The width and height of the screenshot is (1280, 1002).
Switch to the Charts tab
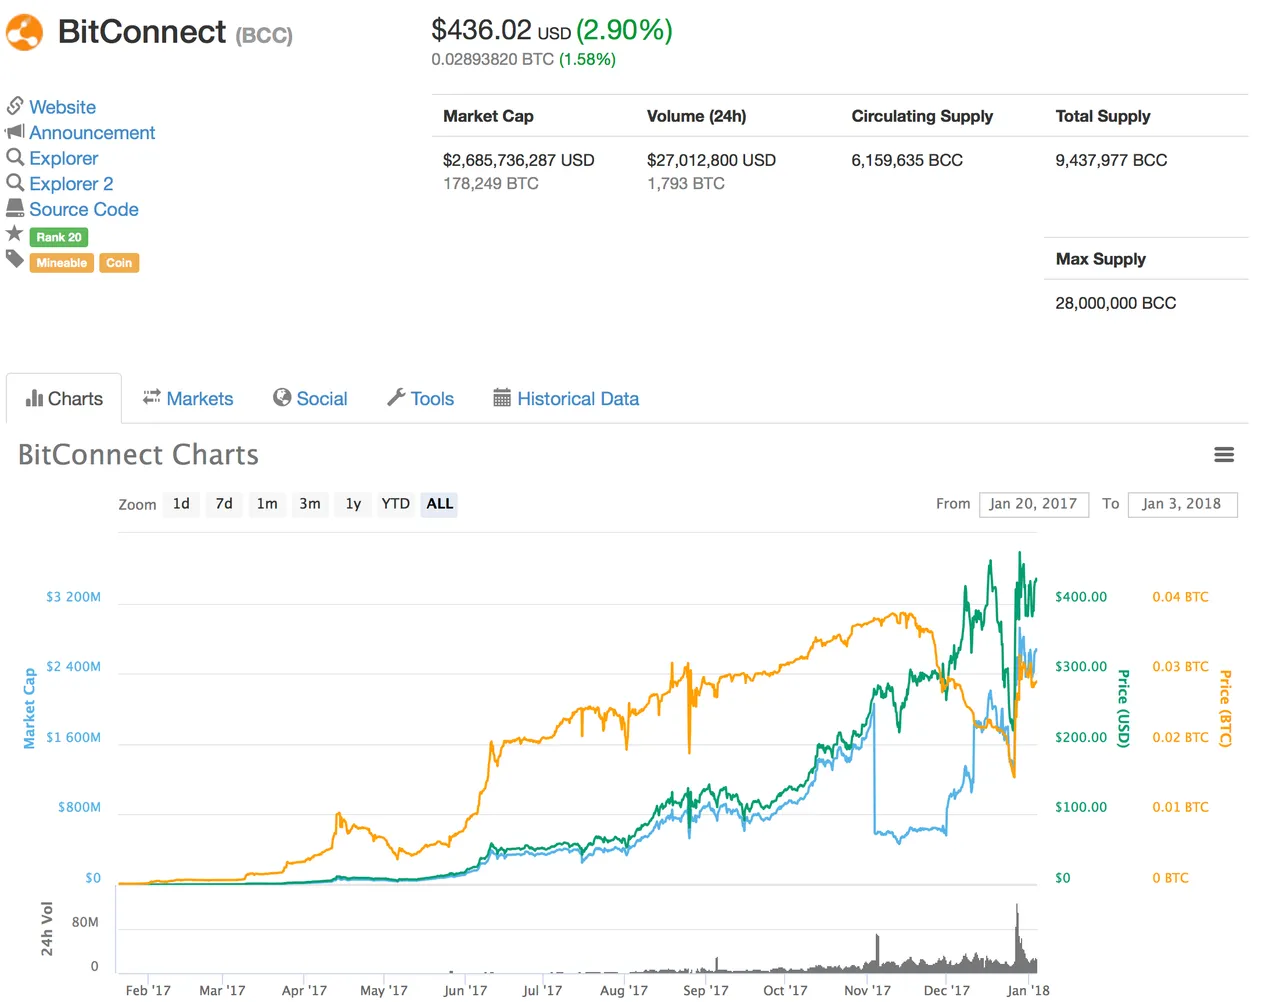tap(64, 398)
